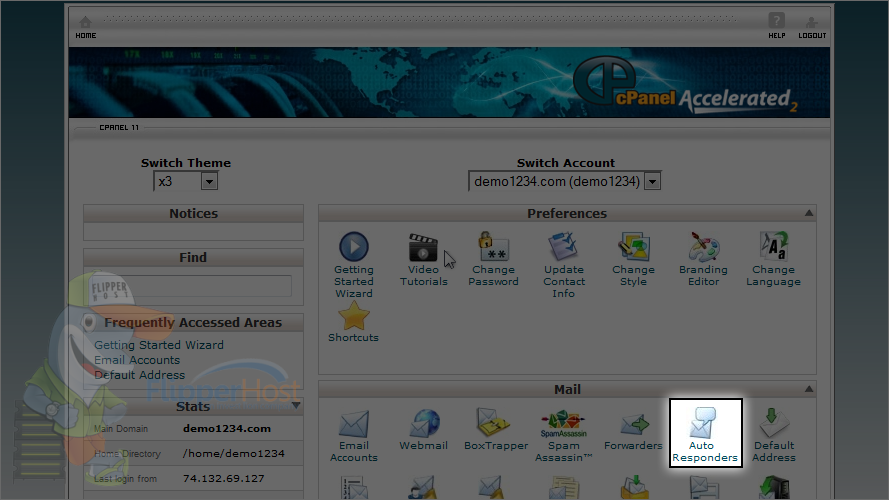Click the CPANEL 11 label
Screen dimensions: 889x500
pos(119,128)
